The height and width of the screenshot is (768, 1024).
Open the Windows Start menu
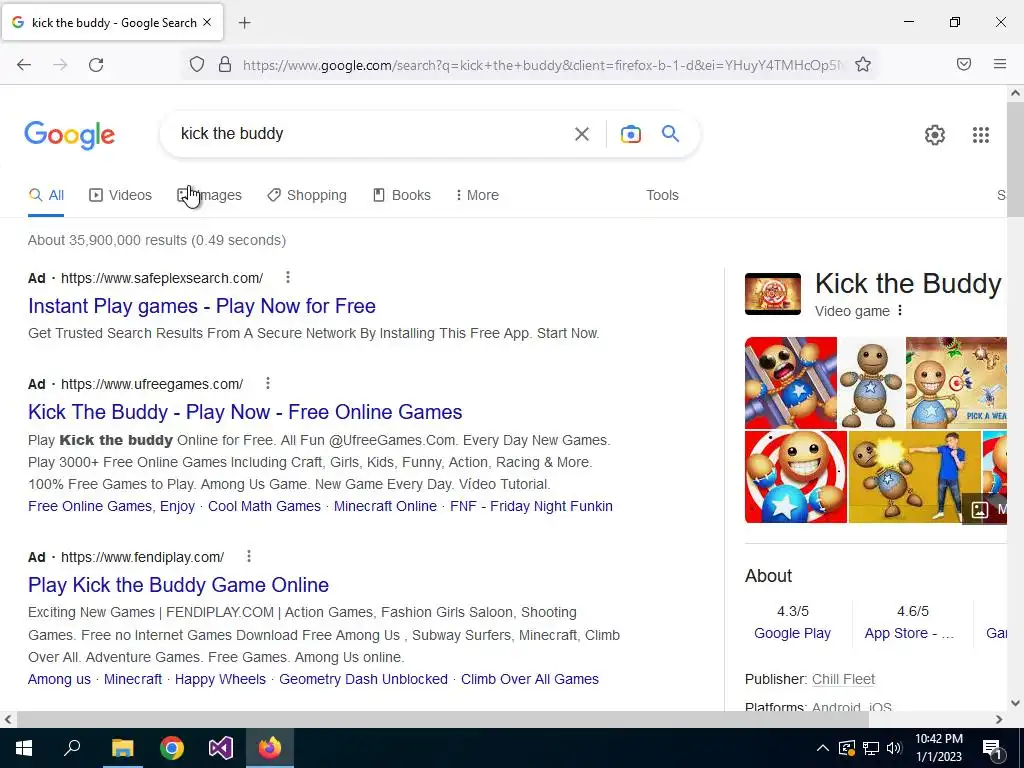[24, 748]
